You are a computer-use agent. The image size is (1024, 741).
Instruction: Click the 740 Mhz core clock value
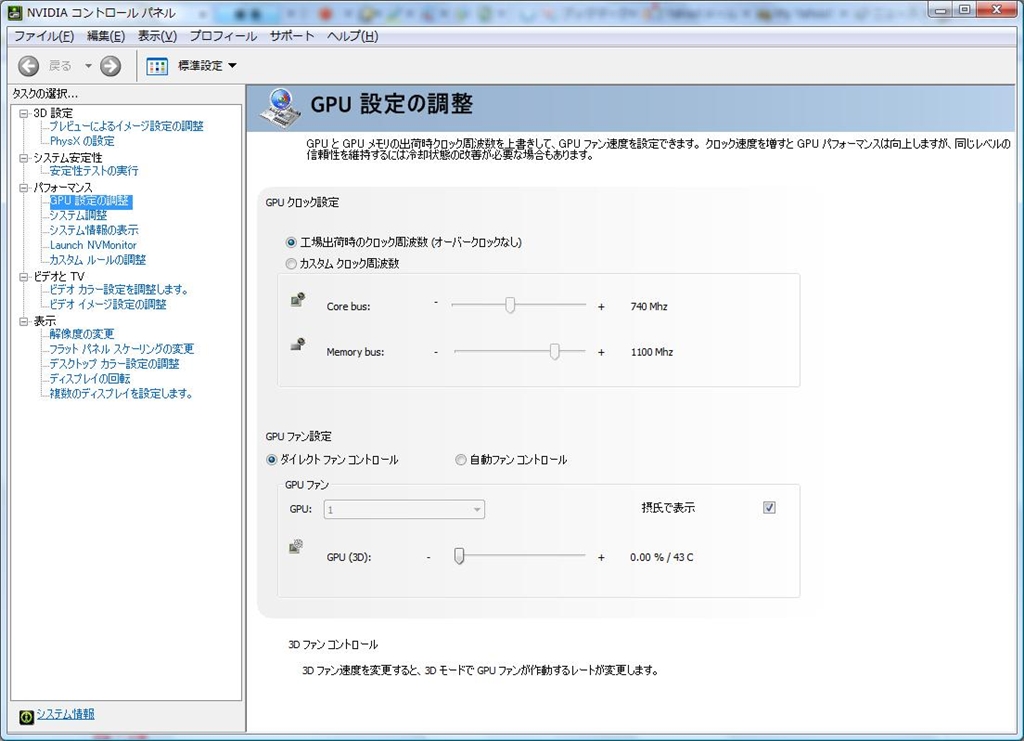[x=649, y=306]
